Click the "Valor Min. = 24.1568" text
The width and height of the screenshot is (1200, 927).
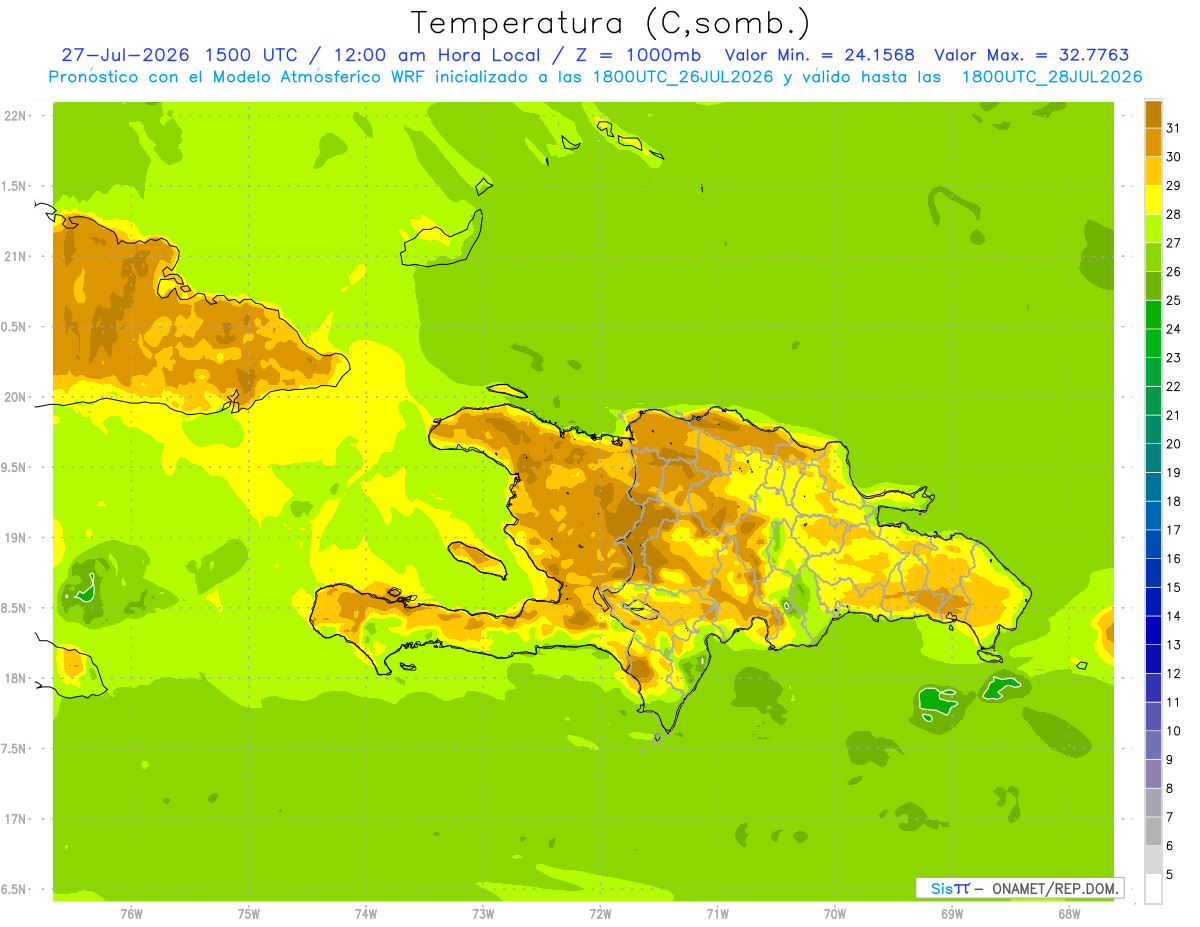tap(819, 55)
